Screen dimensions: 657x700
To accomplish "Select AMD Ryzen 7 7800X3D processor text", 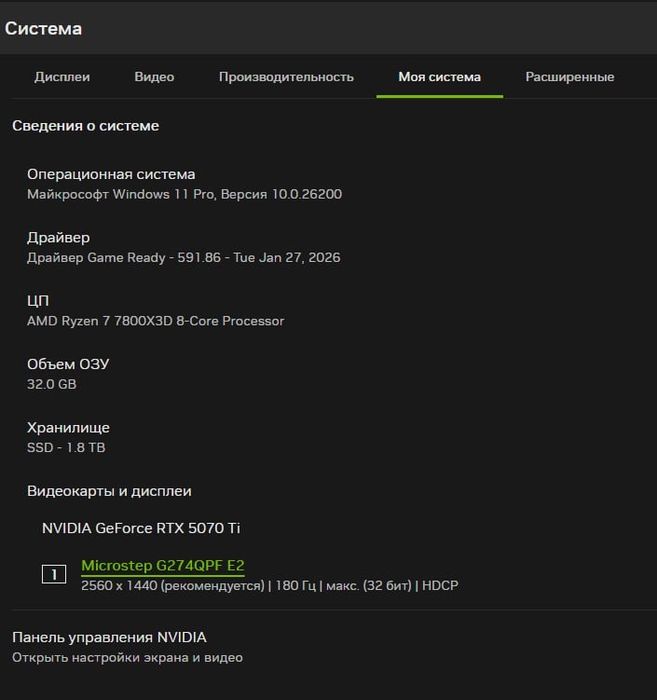I will [155, 321].
